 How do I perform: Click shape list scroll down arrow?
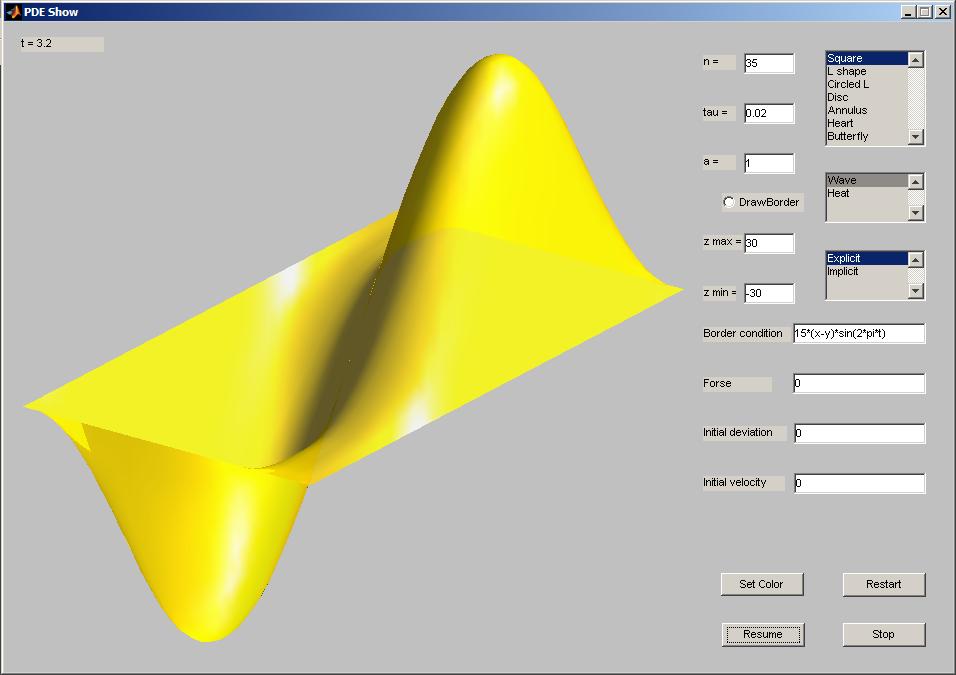(x=916, y=137)
